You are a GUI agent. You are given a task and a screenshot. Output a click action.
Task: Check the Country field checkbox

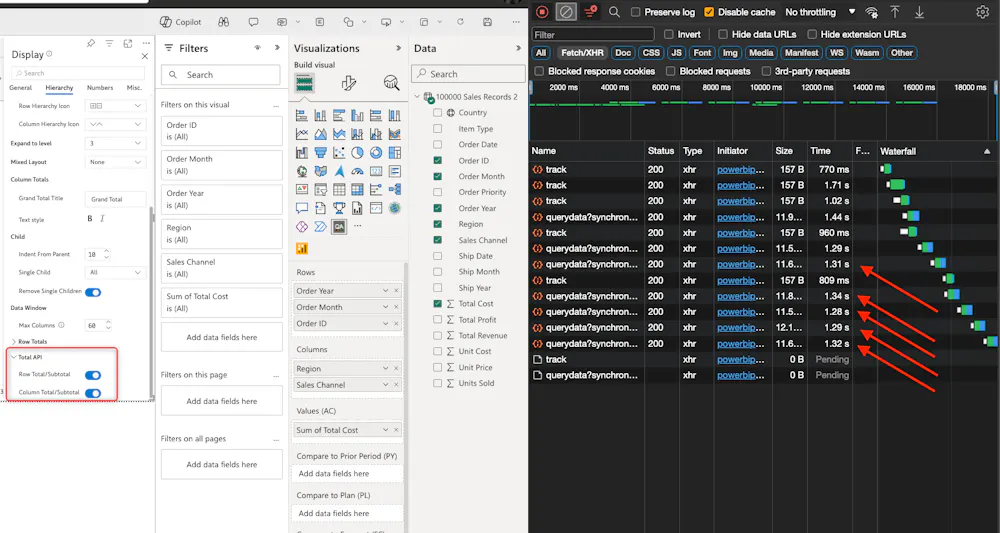[438, 113]
